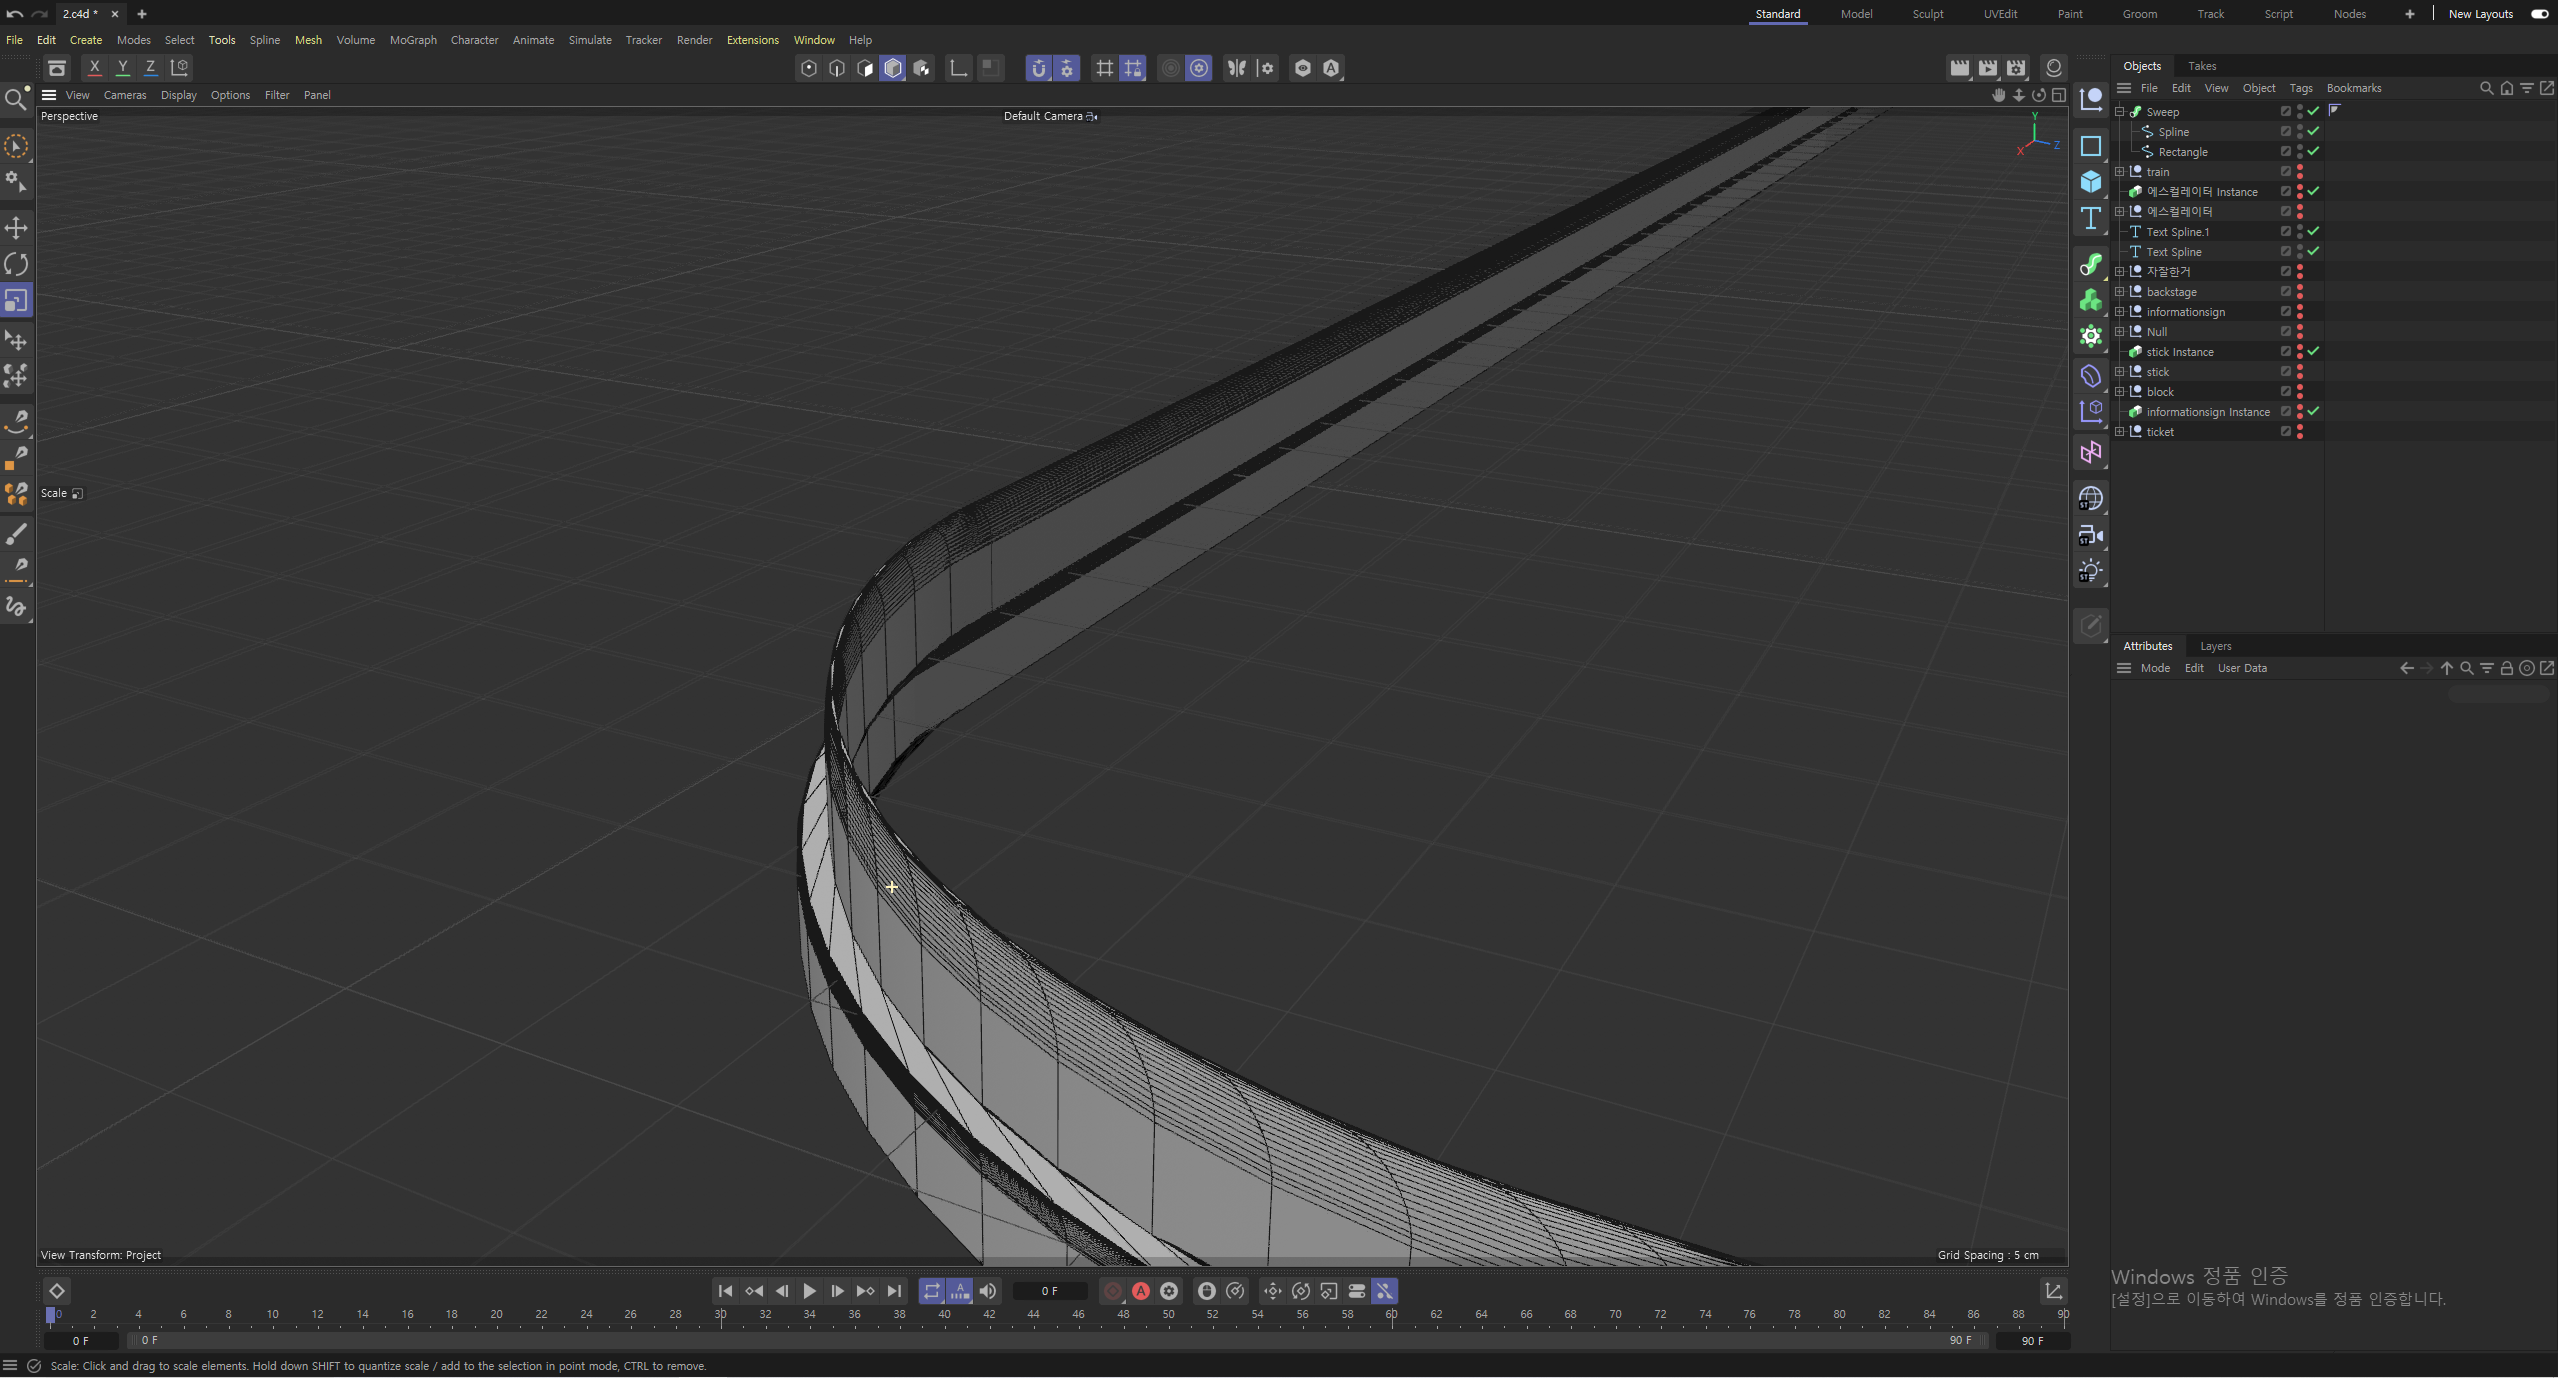The width and height of the screenshot is (2558, 1378).
Task: Open Attributes User Data menu
Action: tap(2241, 668)
